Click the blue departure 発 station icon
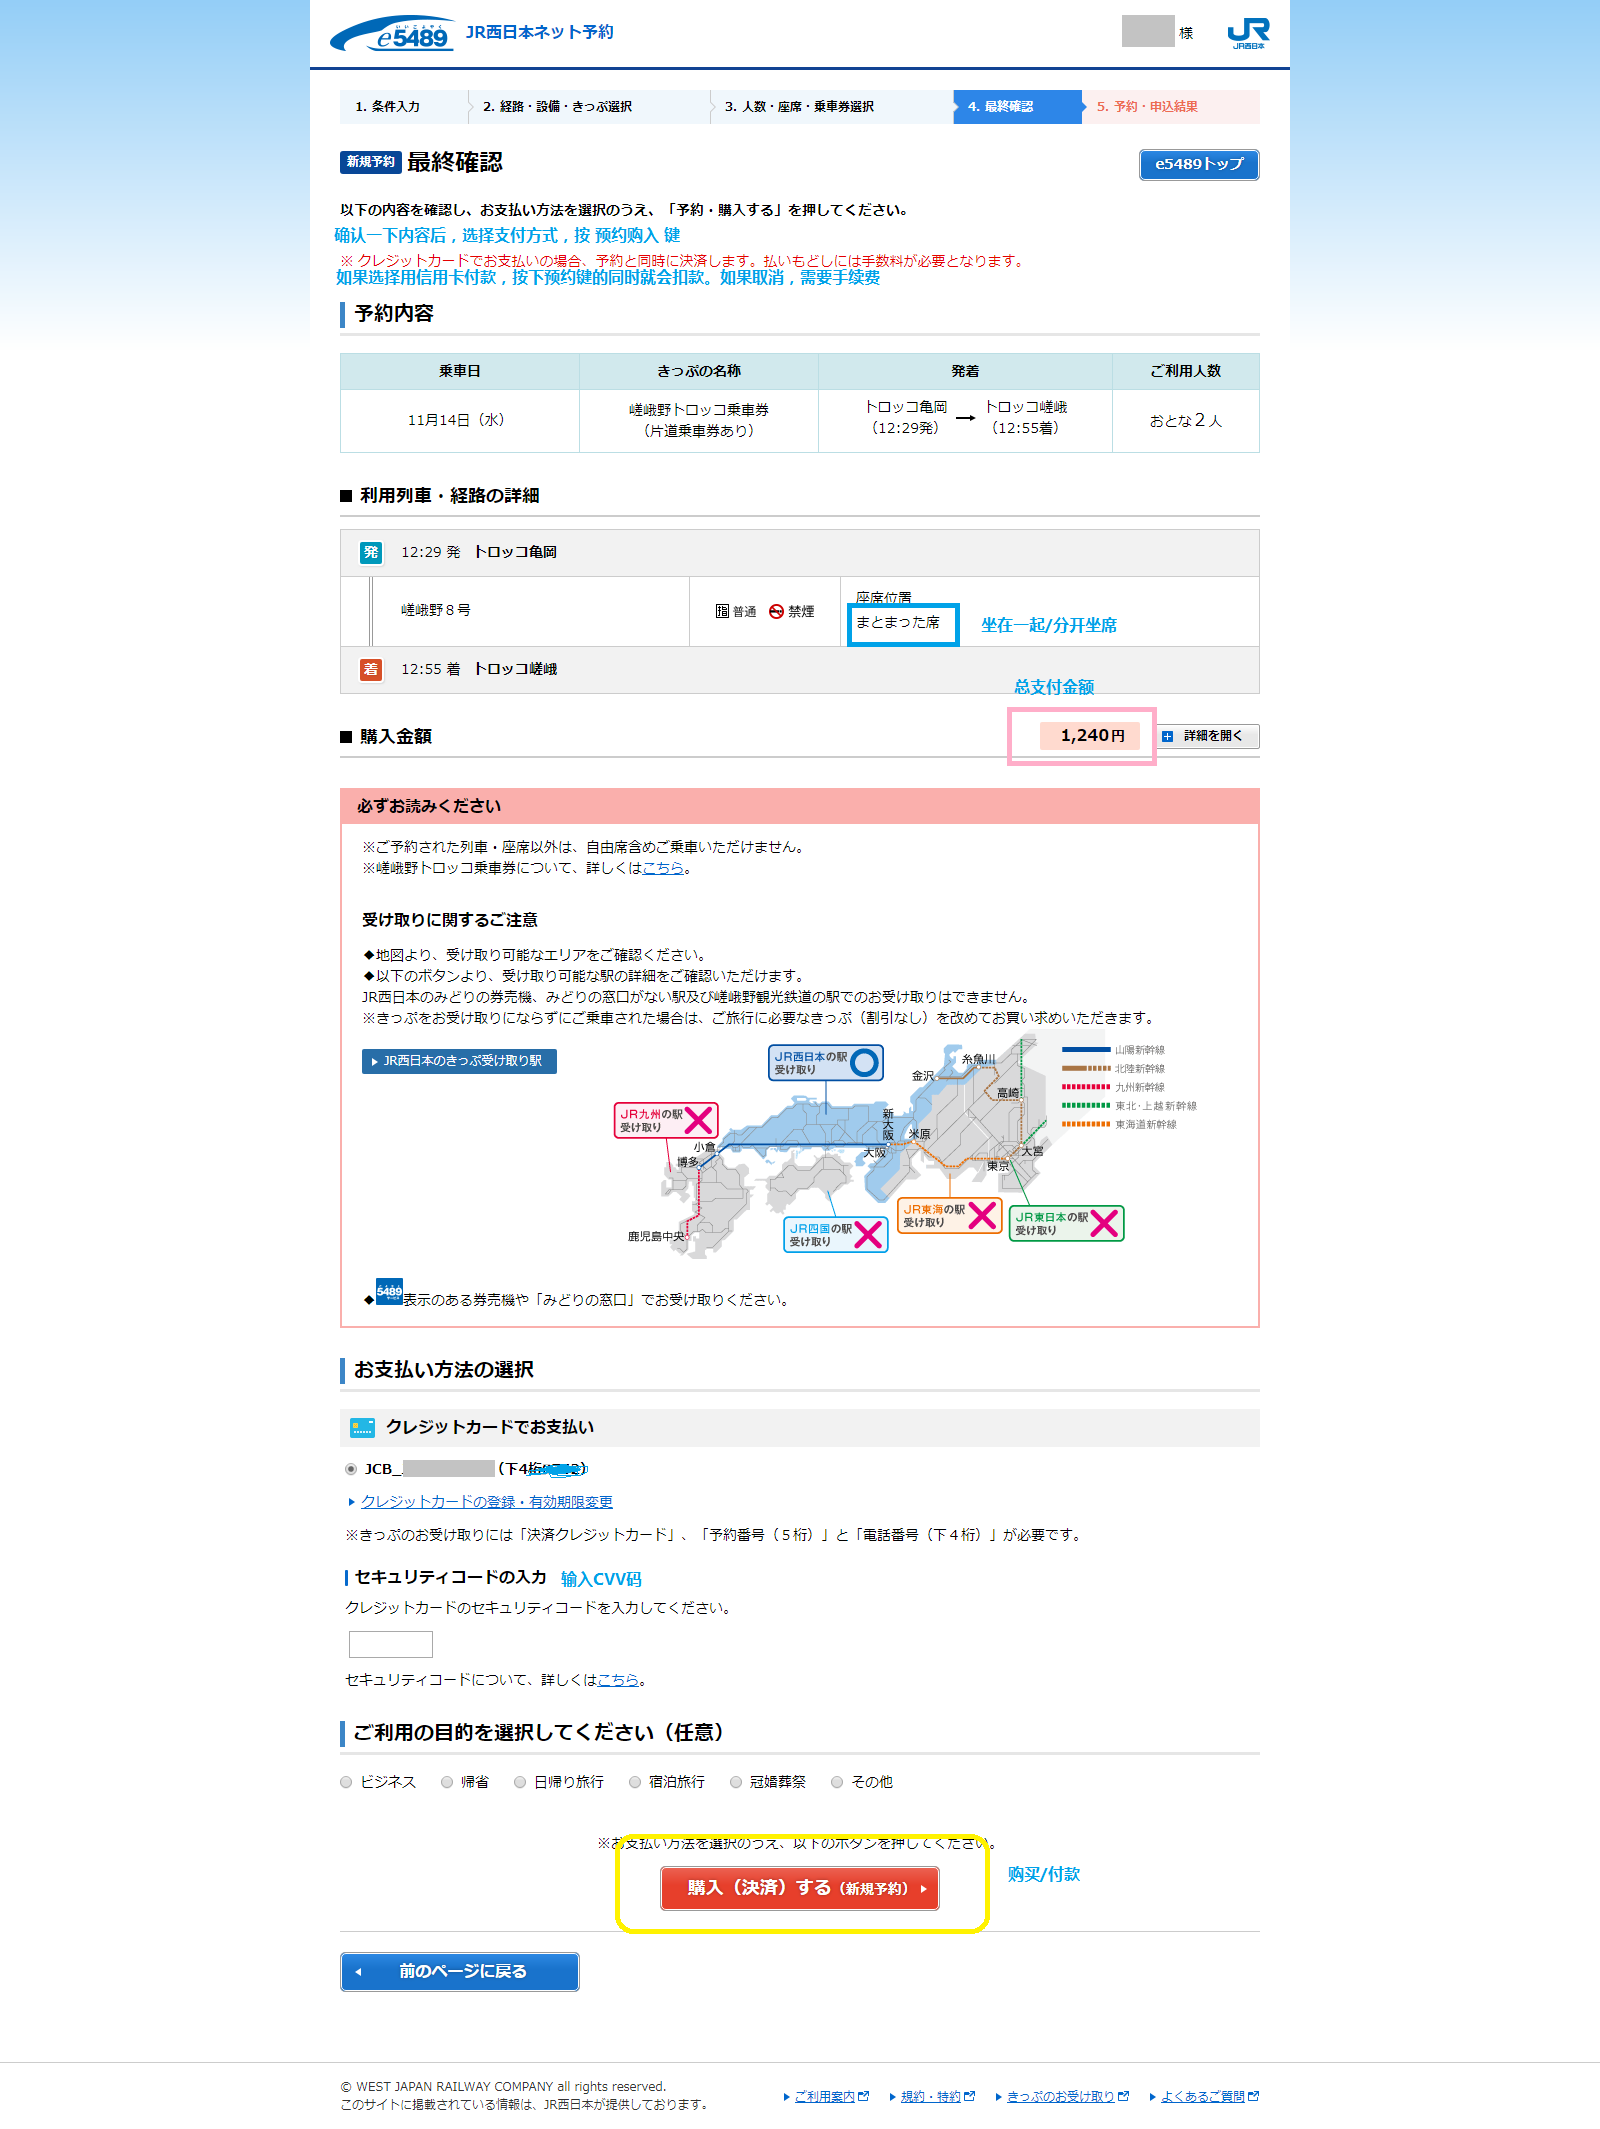 pos(370,552)
